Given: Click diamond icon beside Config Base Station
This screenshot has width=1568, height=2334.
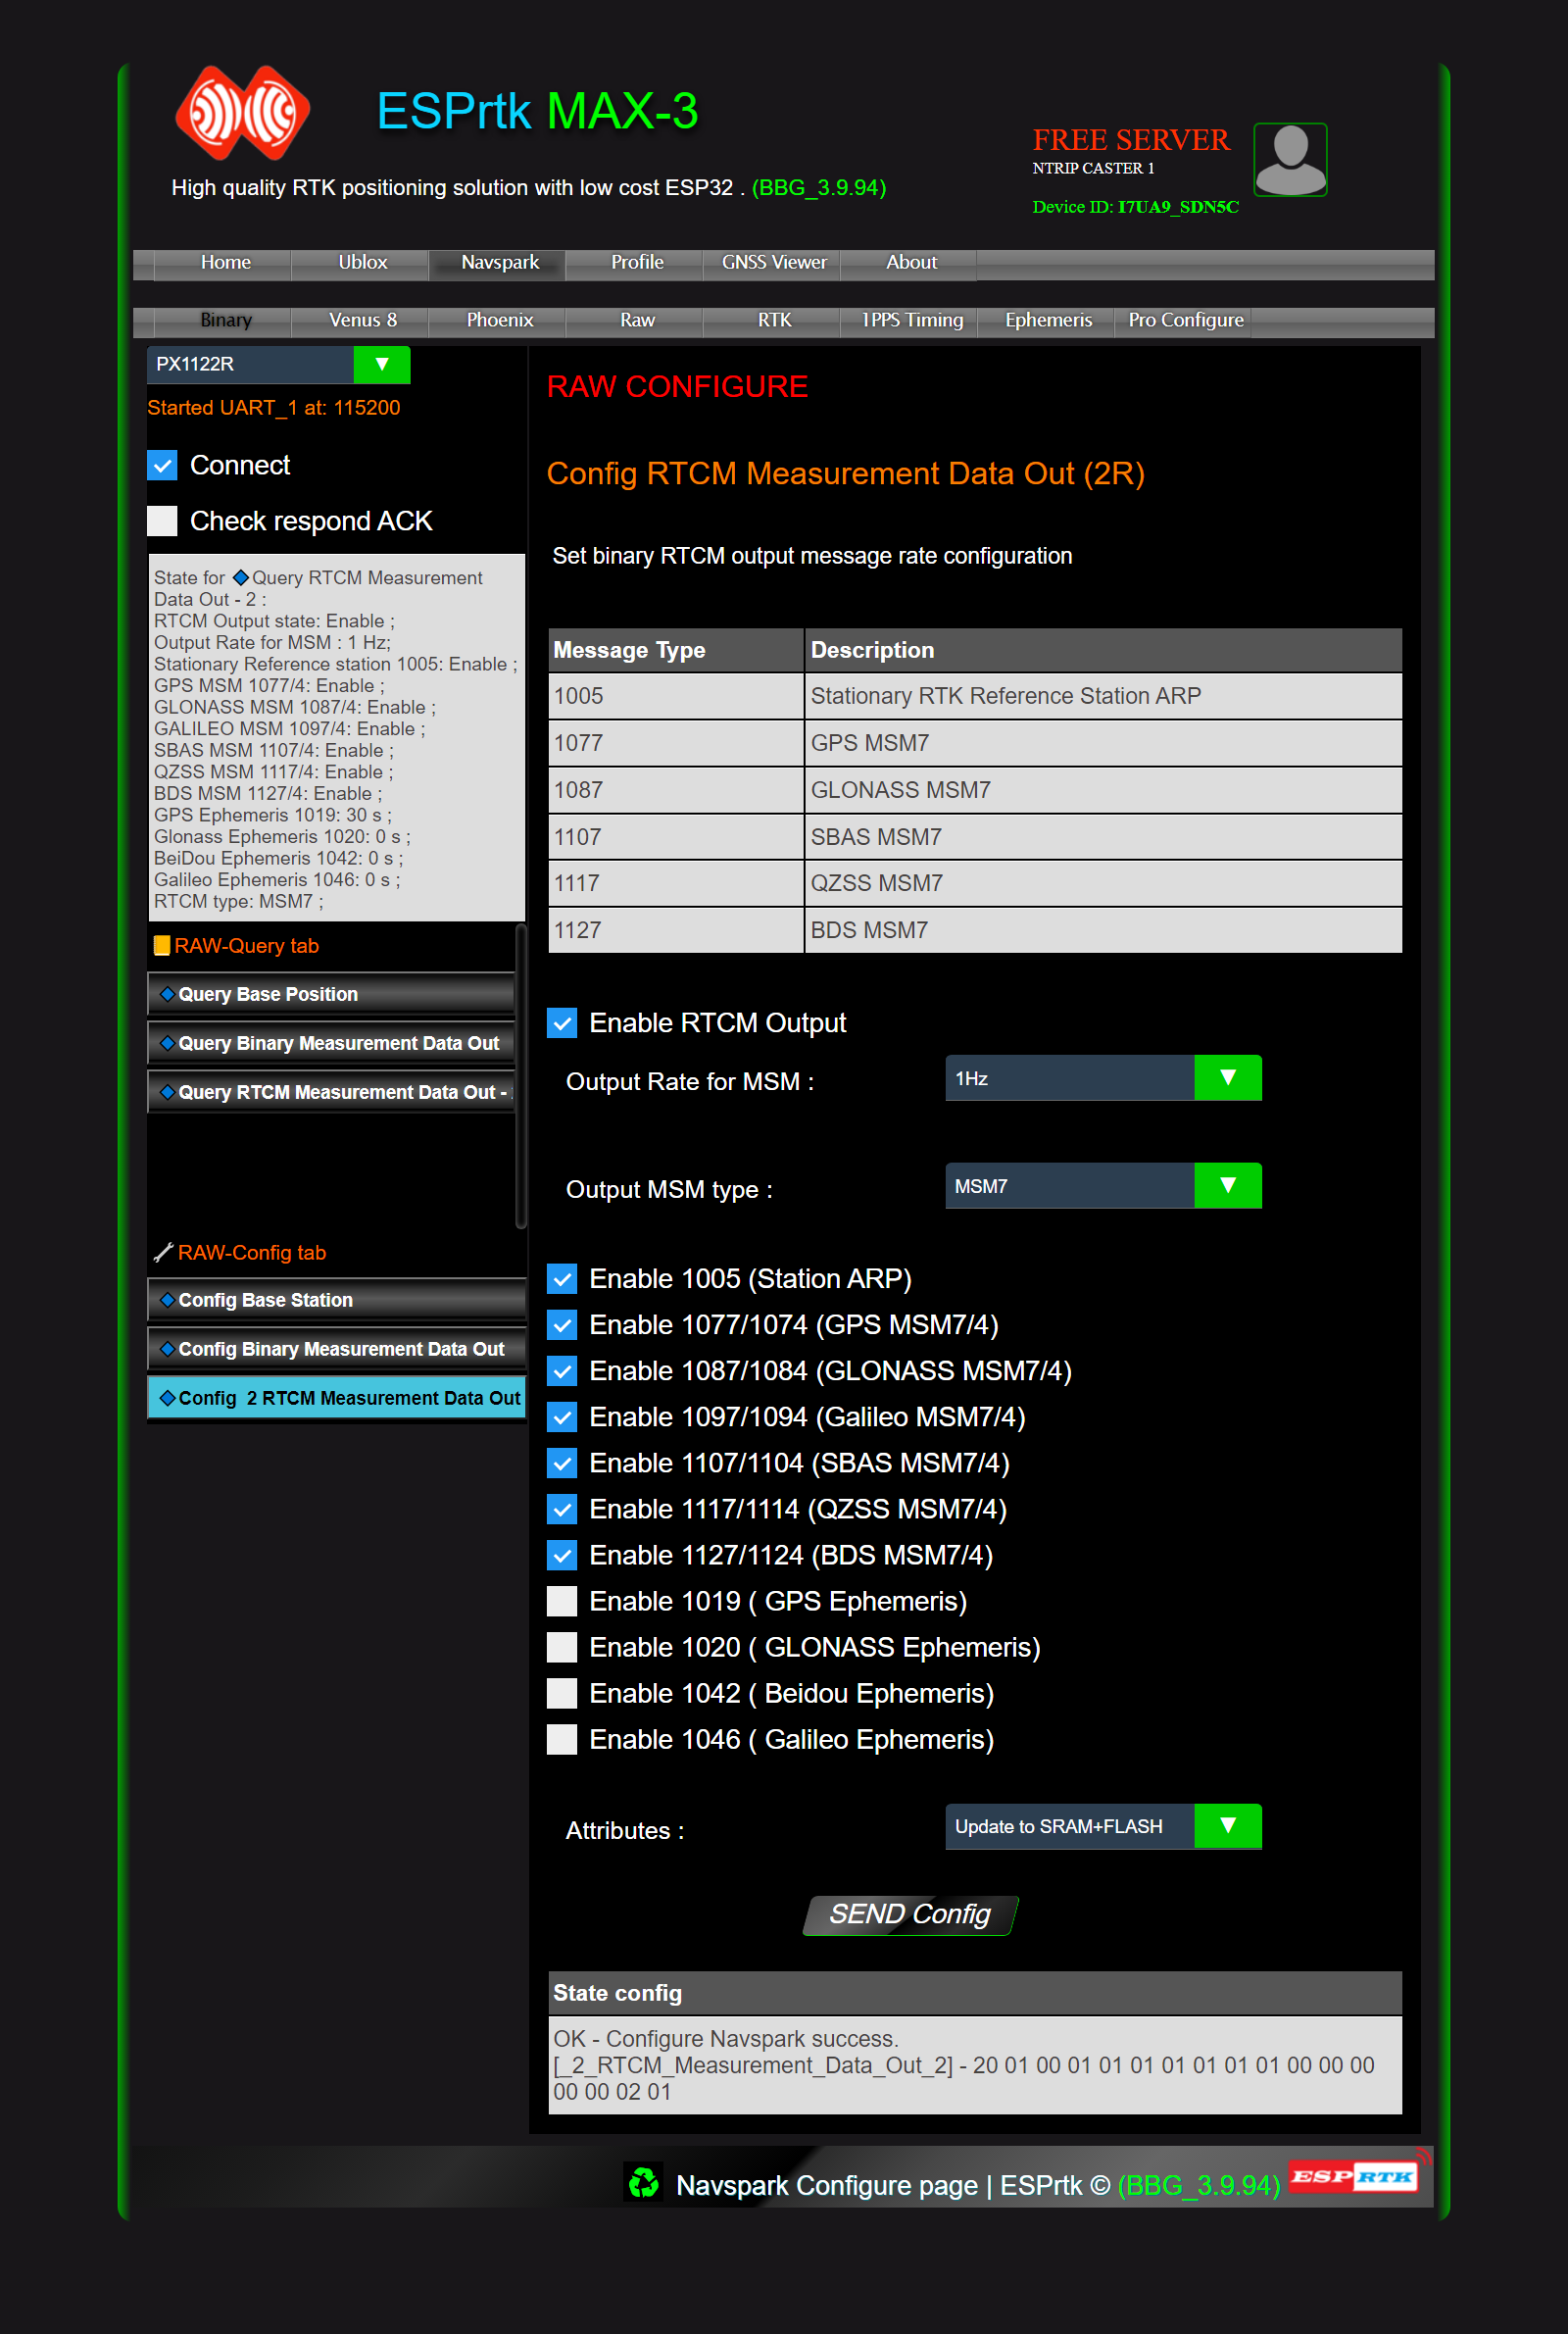Looking at the screenshot, I should point(167,1300).
